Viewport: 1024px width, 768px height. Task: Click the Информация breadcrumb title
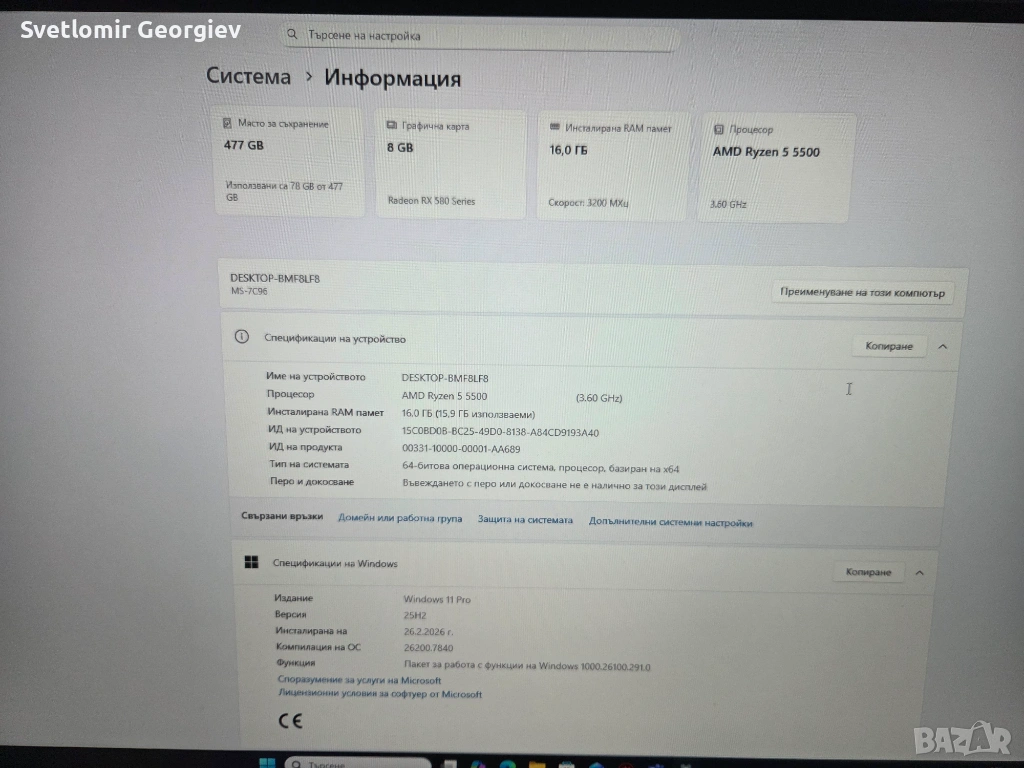click(x=392, y=78)
